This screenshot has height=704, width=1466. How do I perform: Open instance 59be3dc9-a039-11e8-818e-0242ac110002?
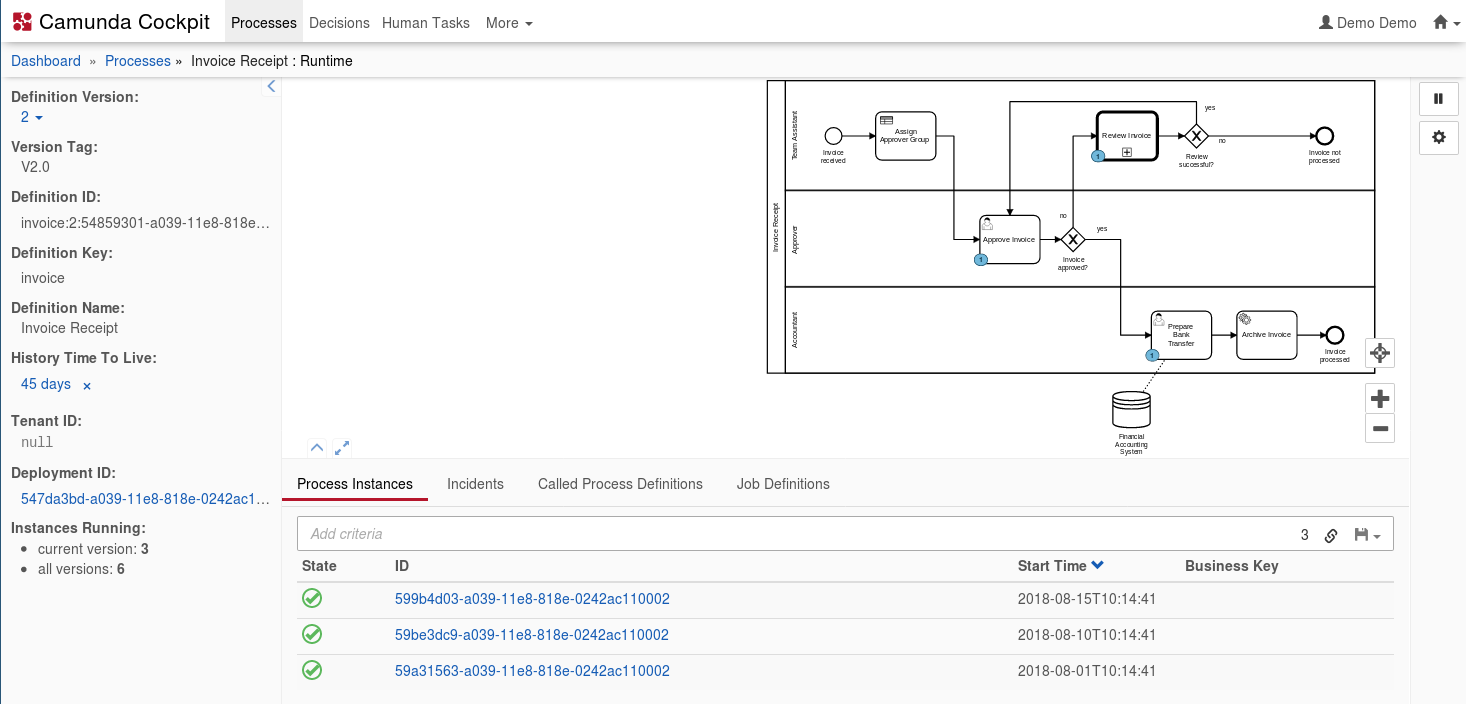[532, 635]
